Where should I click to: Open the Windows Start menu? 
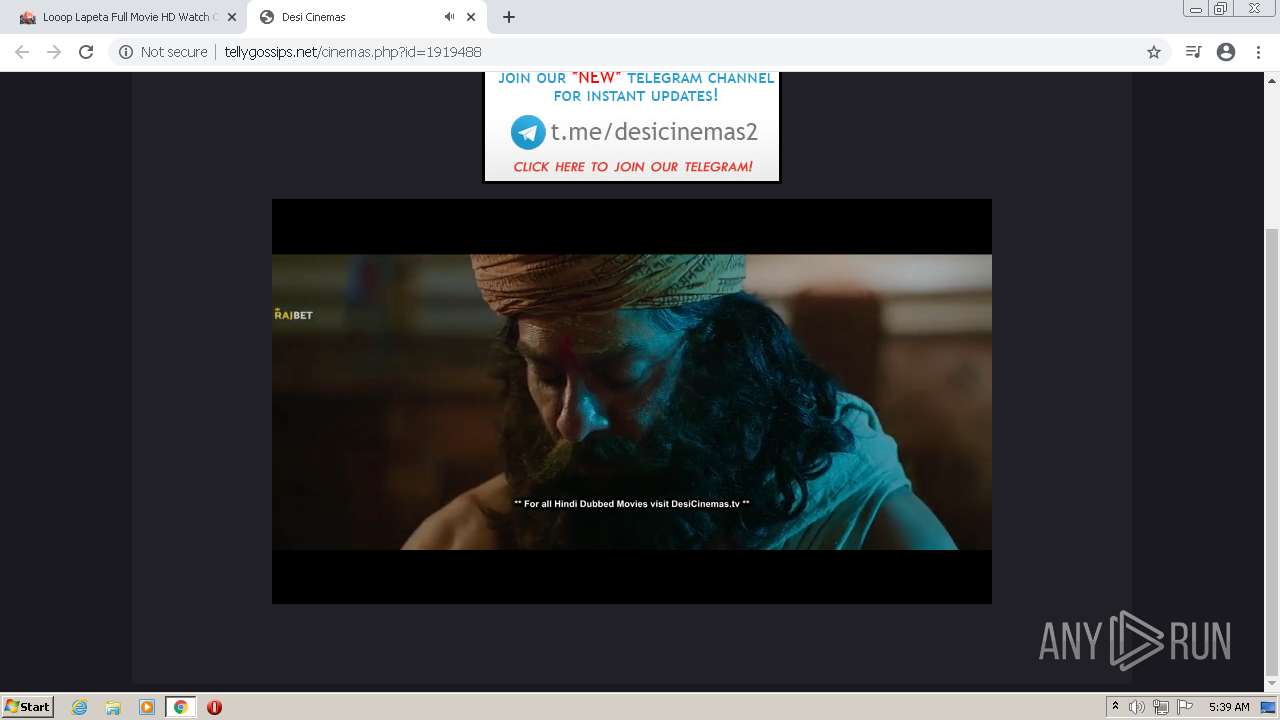click(x=28, y=707)
